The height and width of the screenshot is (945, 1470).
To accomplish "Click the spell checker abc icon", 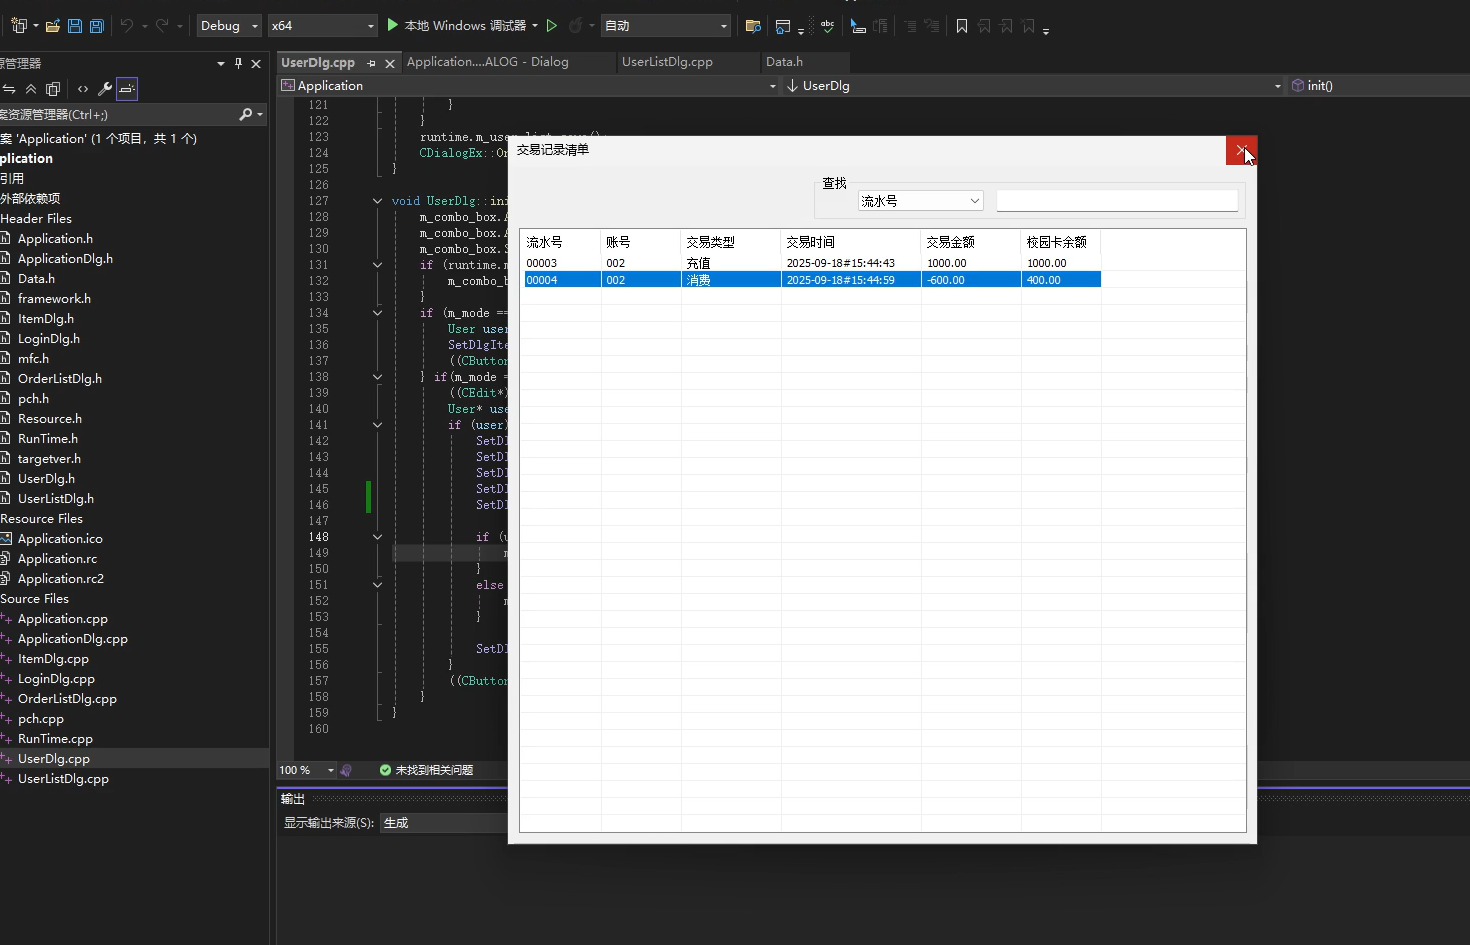I will (827, 26).
